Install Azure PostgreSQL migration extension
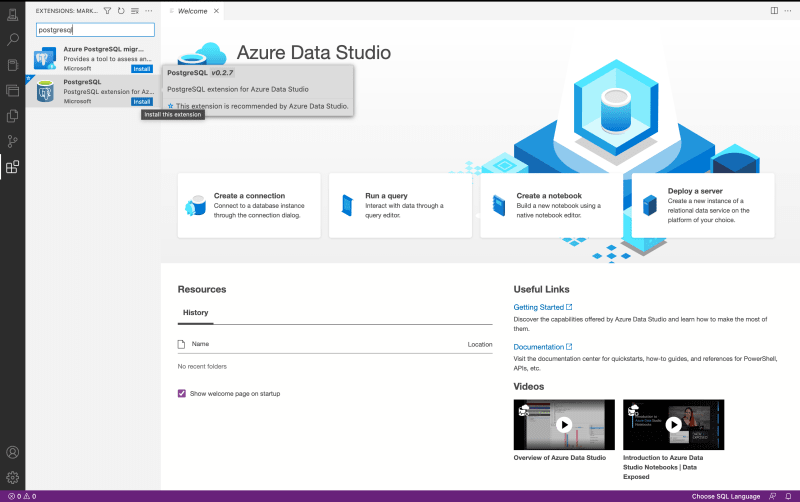The image size is (800, 502). [142, 69]
